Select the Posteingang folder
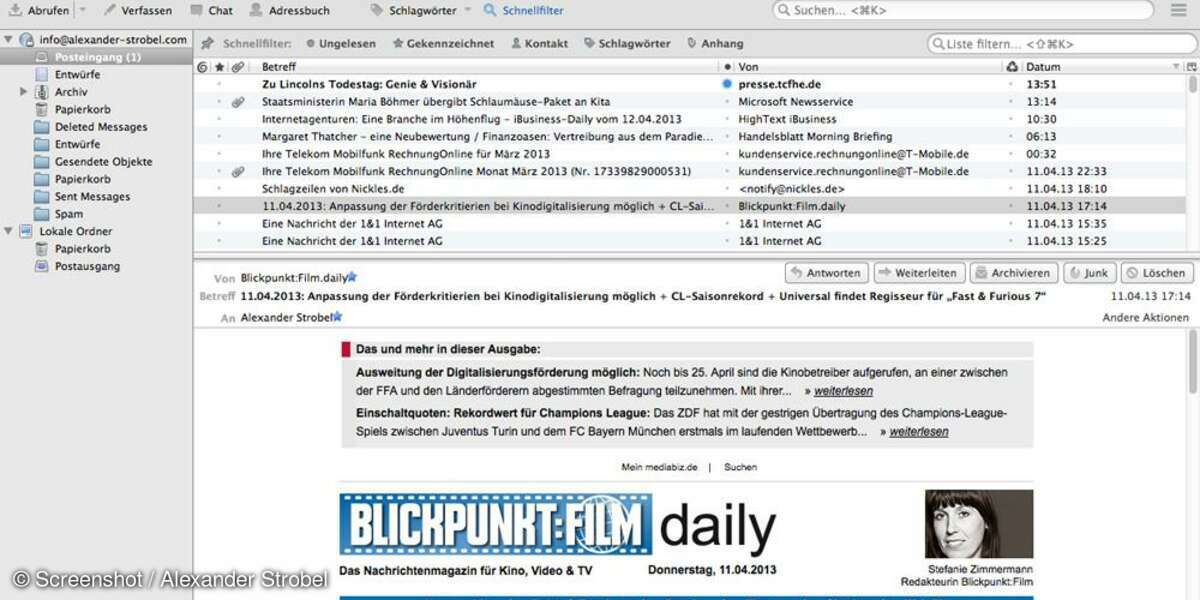This screenshot has height=600, width=1200. [x=97, y=57]
